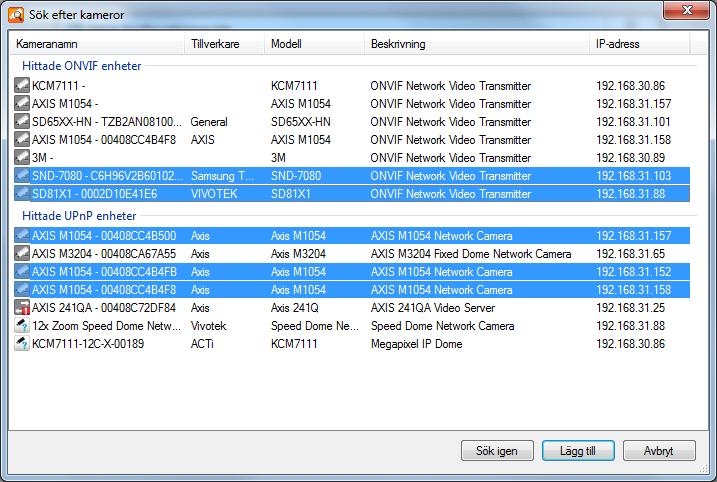
Task: Sort by Kameranamn column header
Action: point(96,44)
